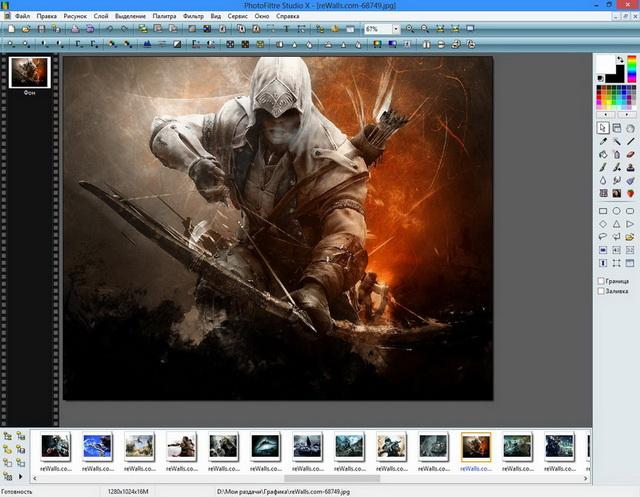Select the Eraser tool
The image size is (640, 497).
(630, 155)
